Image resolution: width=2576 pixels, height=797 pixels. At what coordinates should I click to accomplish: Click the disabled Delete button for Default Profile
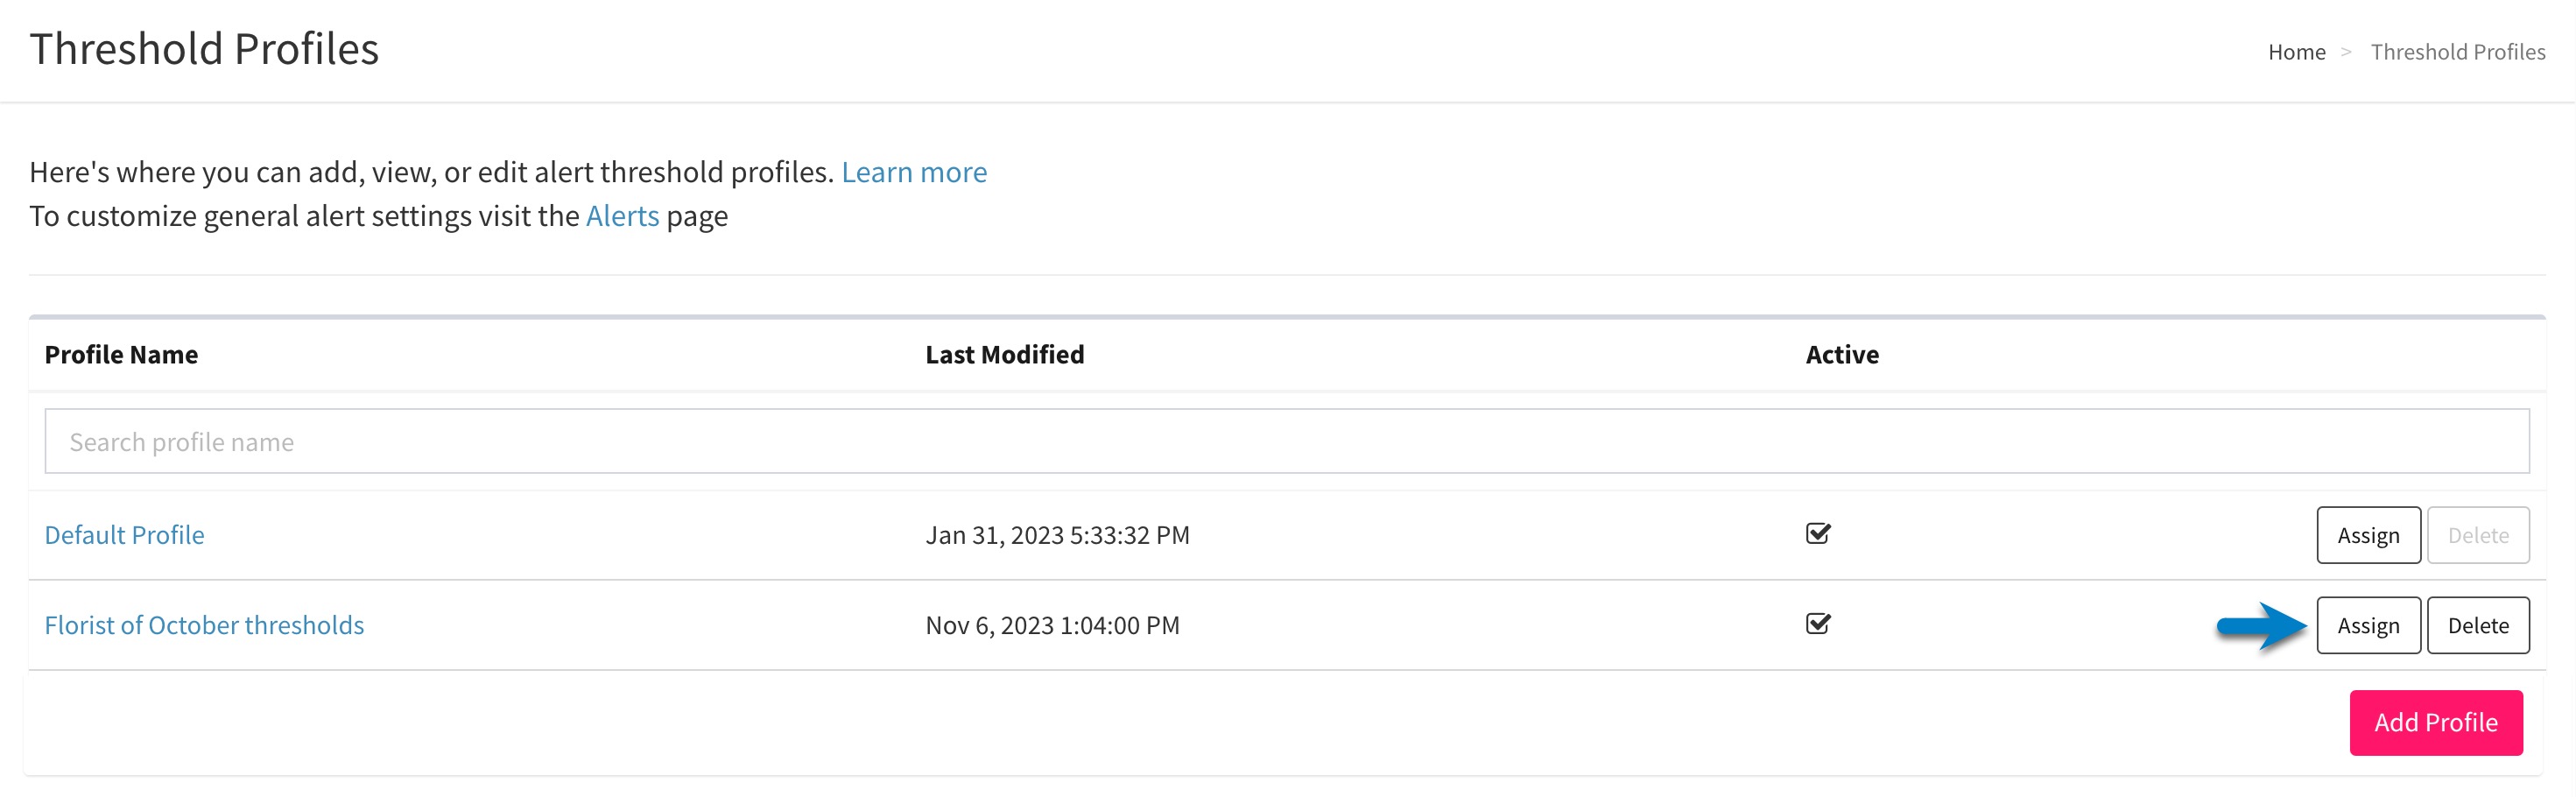(2478, 535)
